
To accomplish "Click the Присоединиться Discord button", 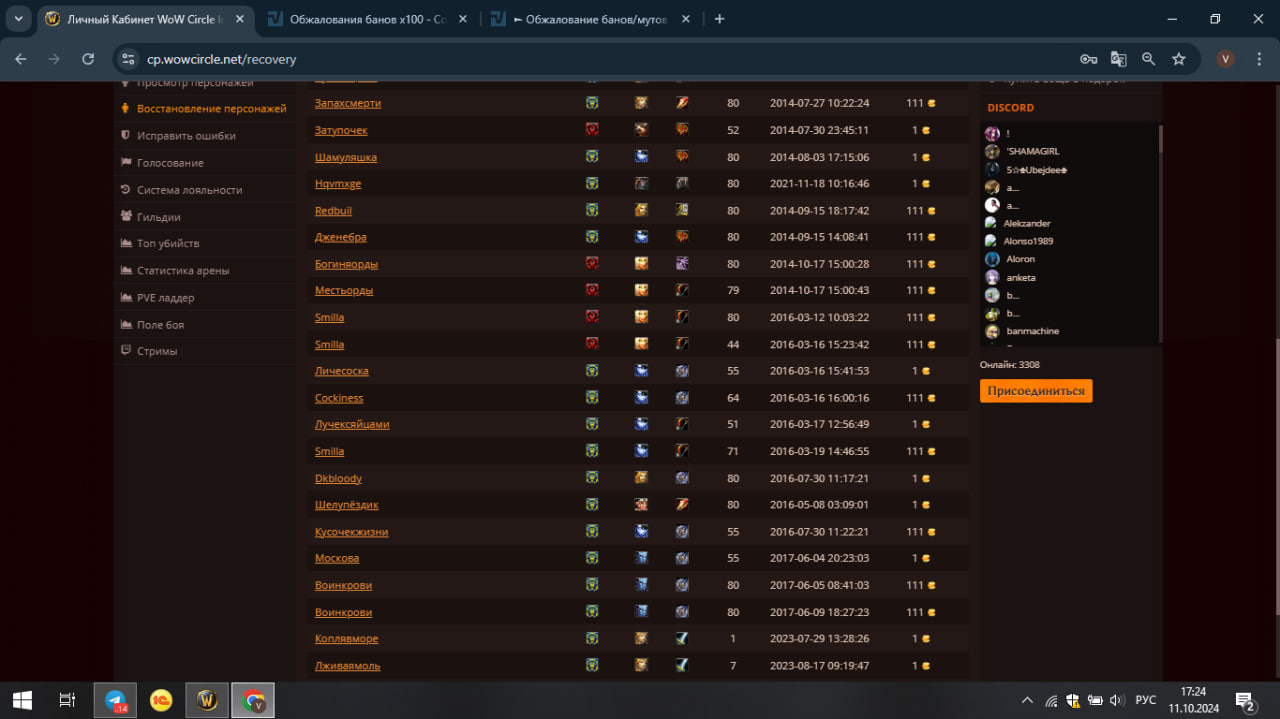I will tap(1035, 391).
